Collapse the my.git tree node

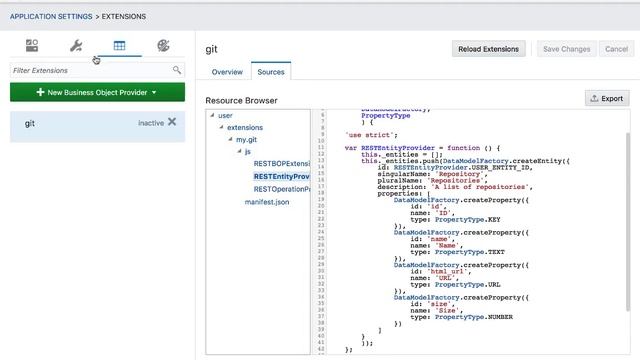230,139
